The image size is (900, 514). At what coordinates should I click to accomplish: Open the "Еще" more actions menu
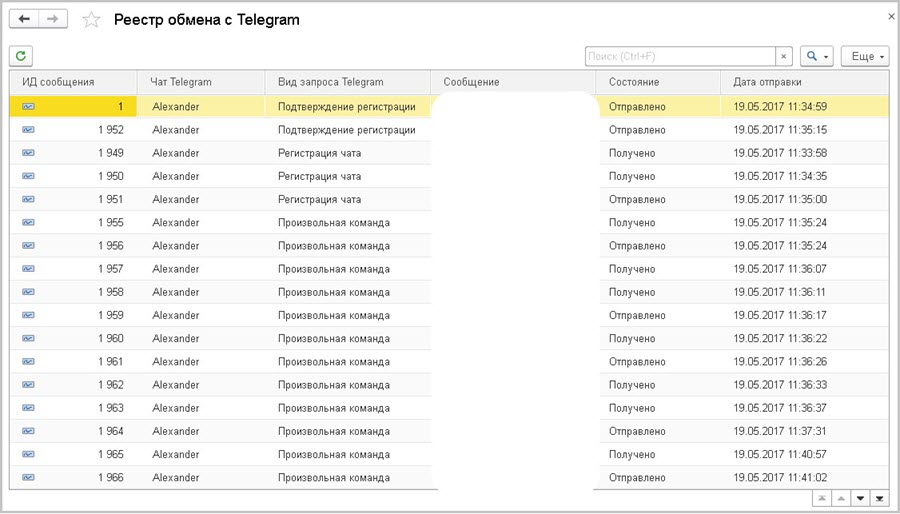[865, 57]
